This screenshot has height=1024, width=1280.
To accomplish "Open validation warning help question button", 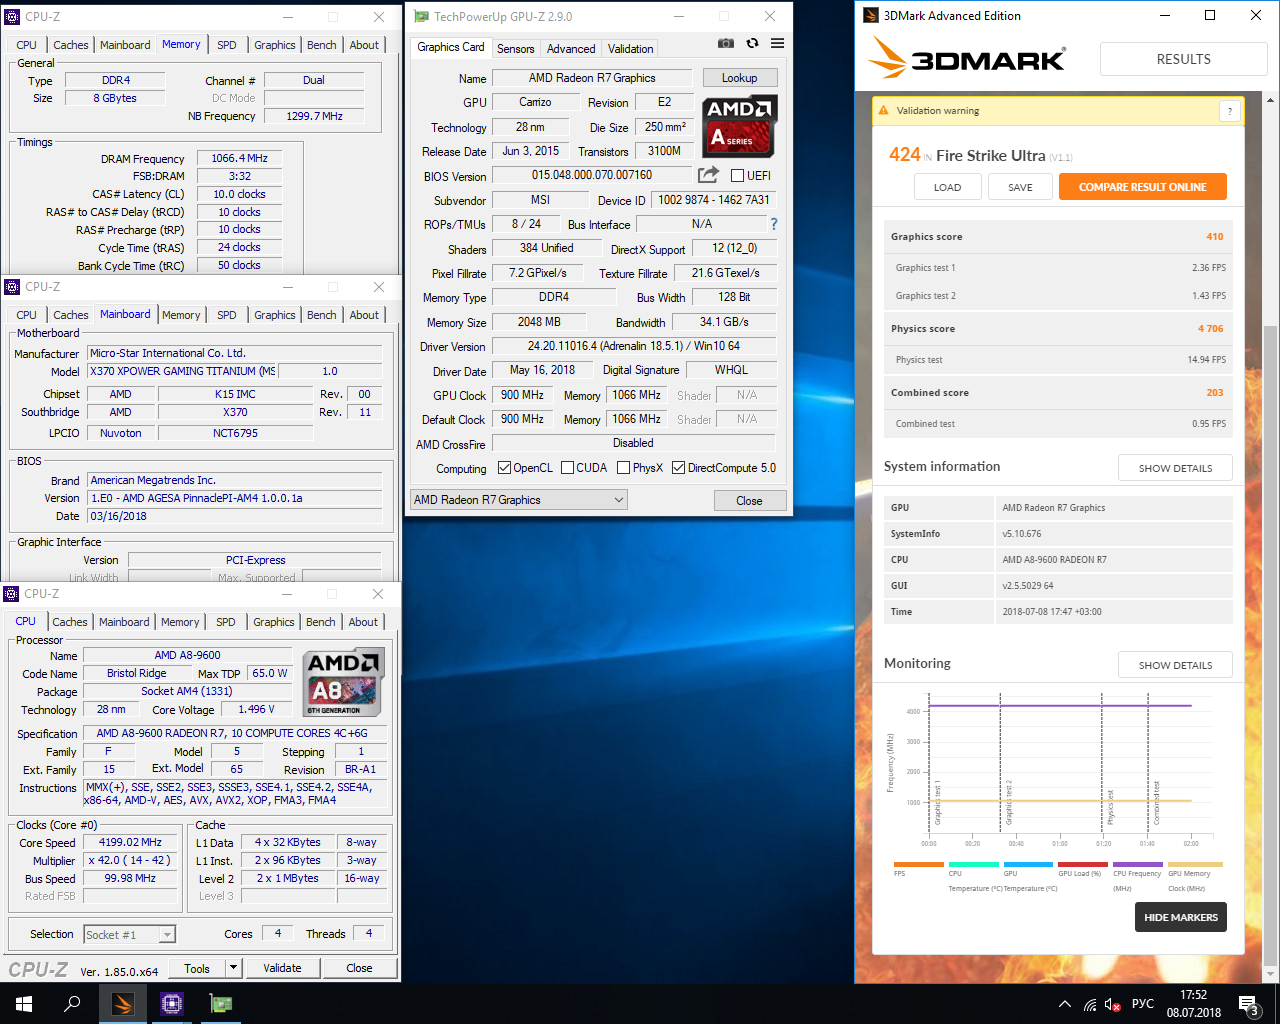I will (x=1229, y=111).
